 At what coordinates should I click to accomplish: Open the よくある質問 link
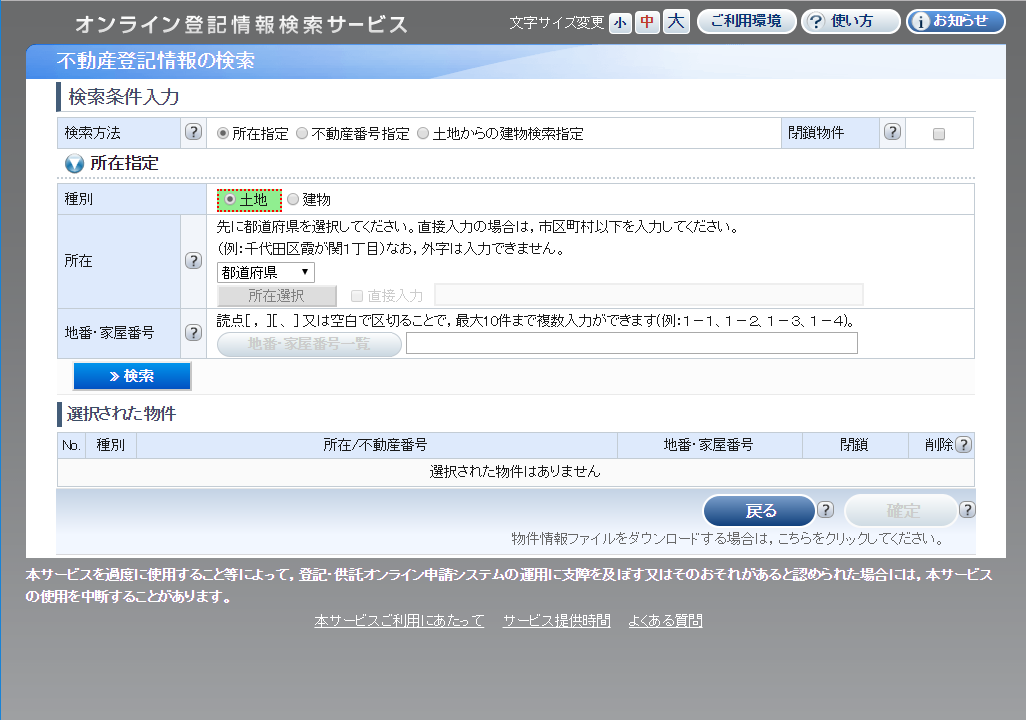point(665,621)
